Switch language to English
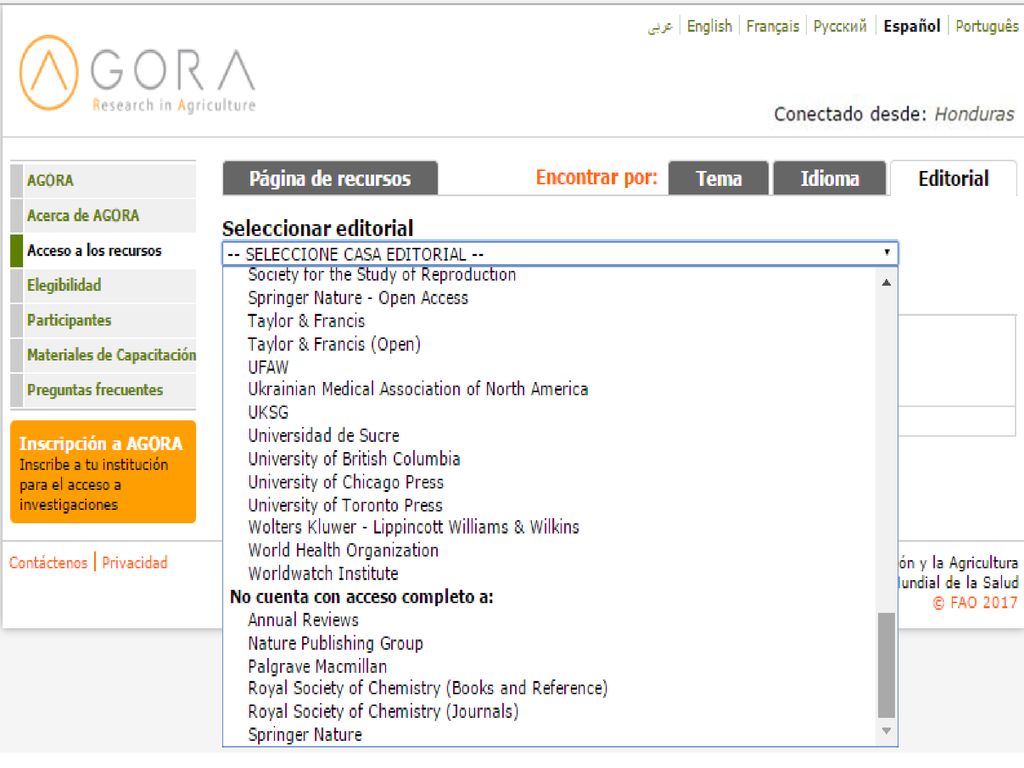 click(x=709, y=26)
